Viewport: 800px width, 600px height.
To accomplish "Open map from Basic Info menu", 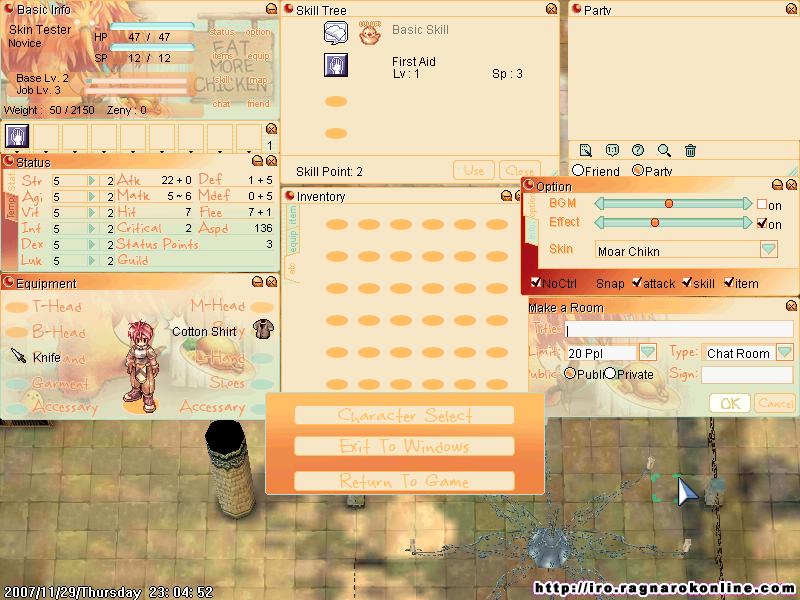I will coord(258,80).
